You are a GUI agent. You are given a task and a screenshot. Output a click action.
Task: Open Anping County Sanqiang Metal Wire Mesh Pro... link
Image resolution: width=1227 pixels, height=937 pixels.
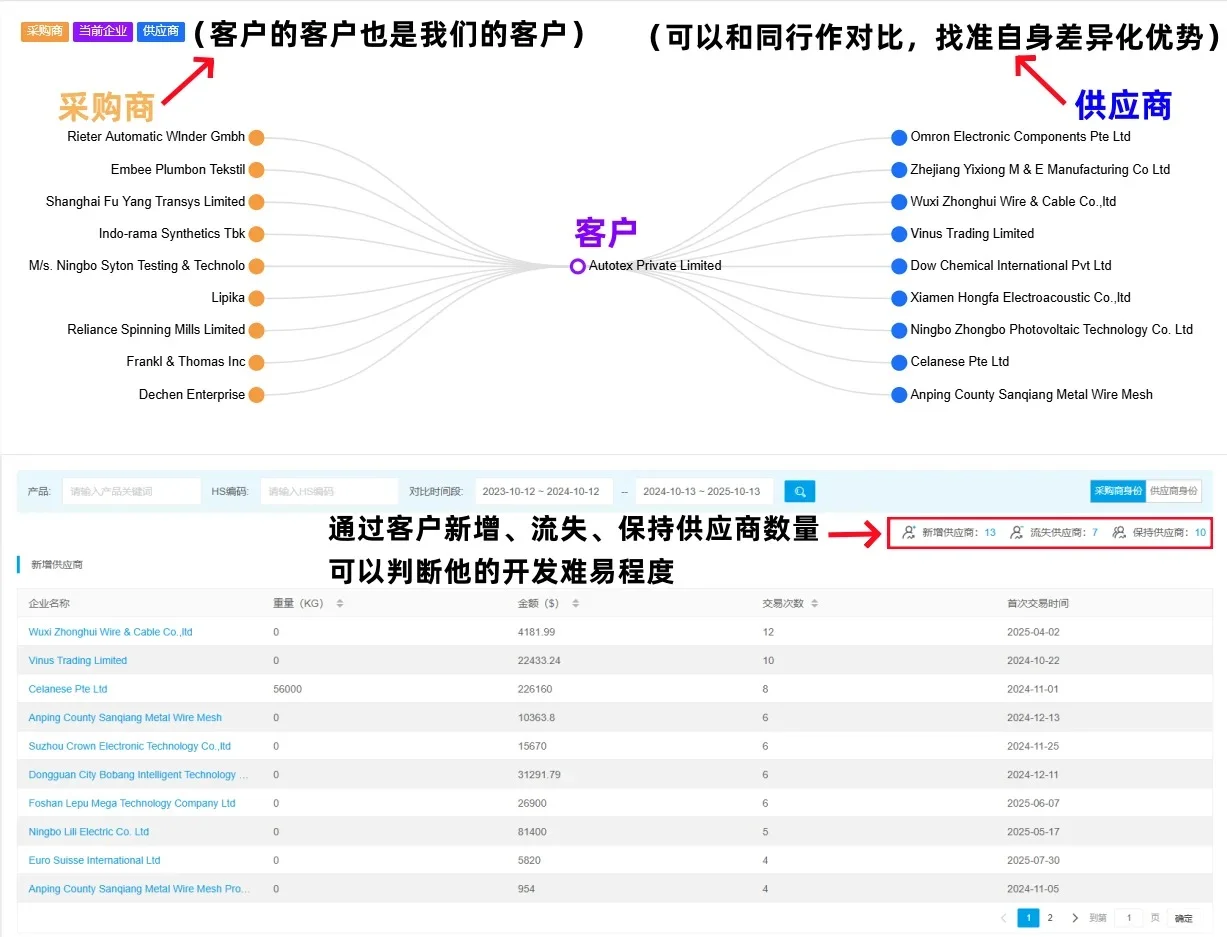[x=139, y=889]
